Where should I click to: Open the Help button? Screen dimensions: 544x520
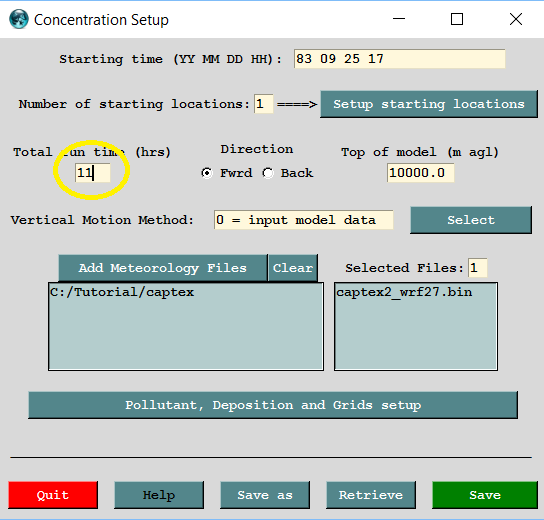[x=159, y=495]
